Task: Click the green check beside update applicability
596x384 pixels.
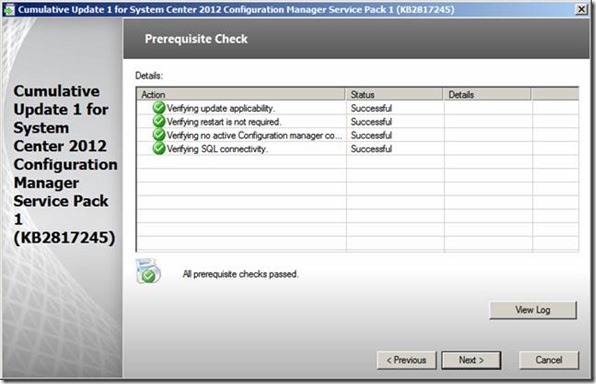Action: (159, 108)
